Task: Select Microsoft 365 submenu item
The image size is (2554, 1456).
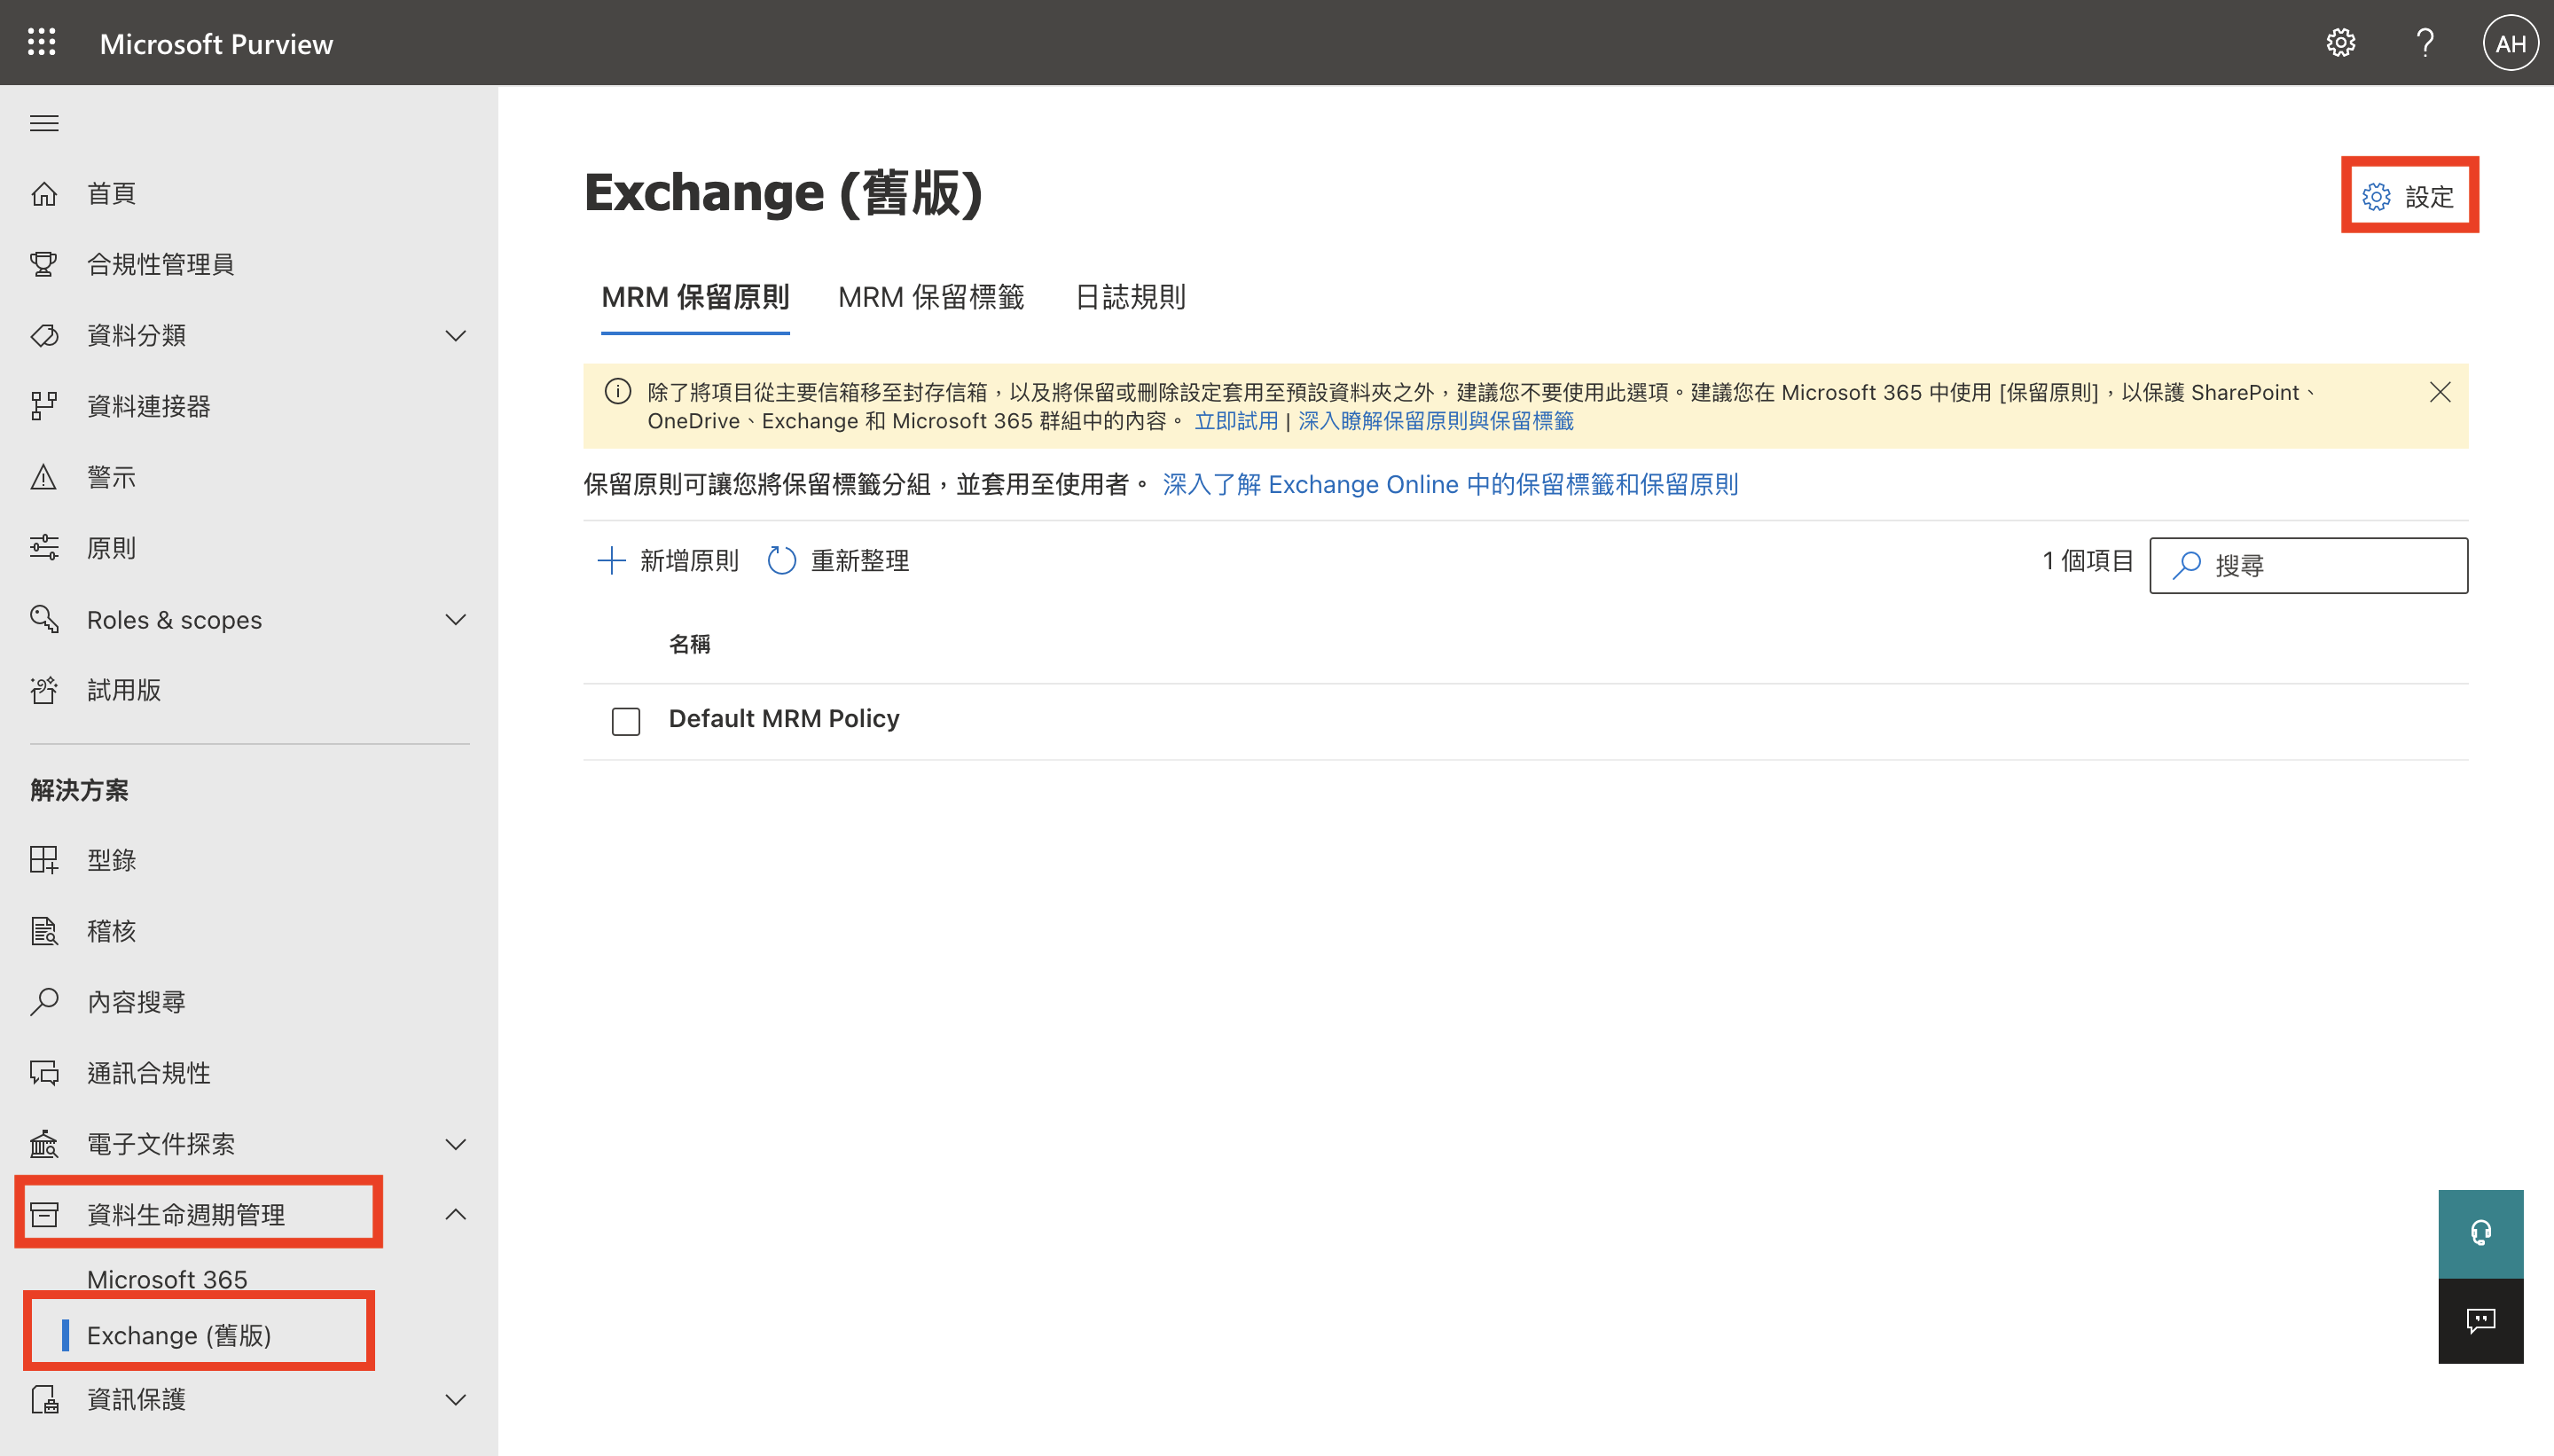Action: [x=167, y=1279]
